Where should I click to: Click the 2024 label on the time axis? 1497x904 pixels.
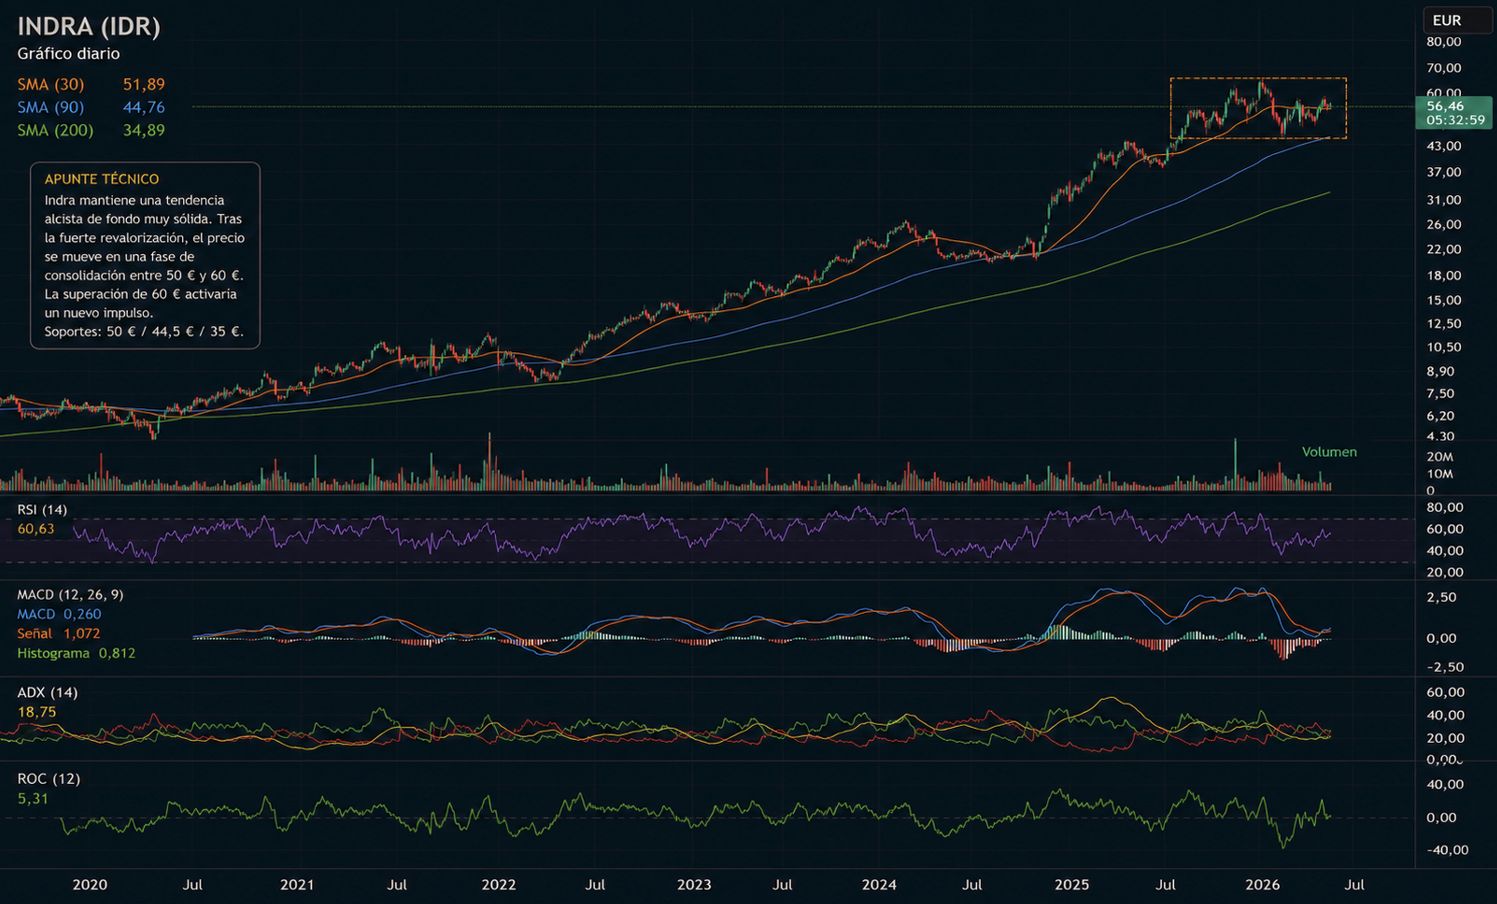point(879,885)
